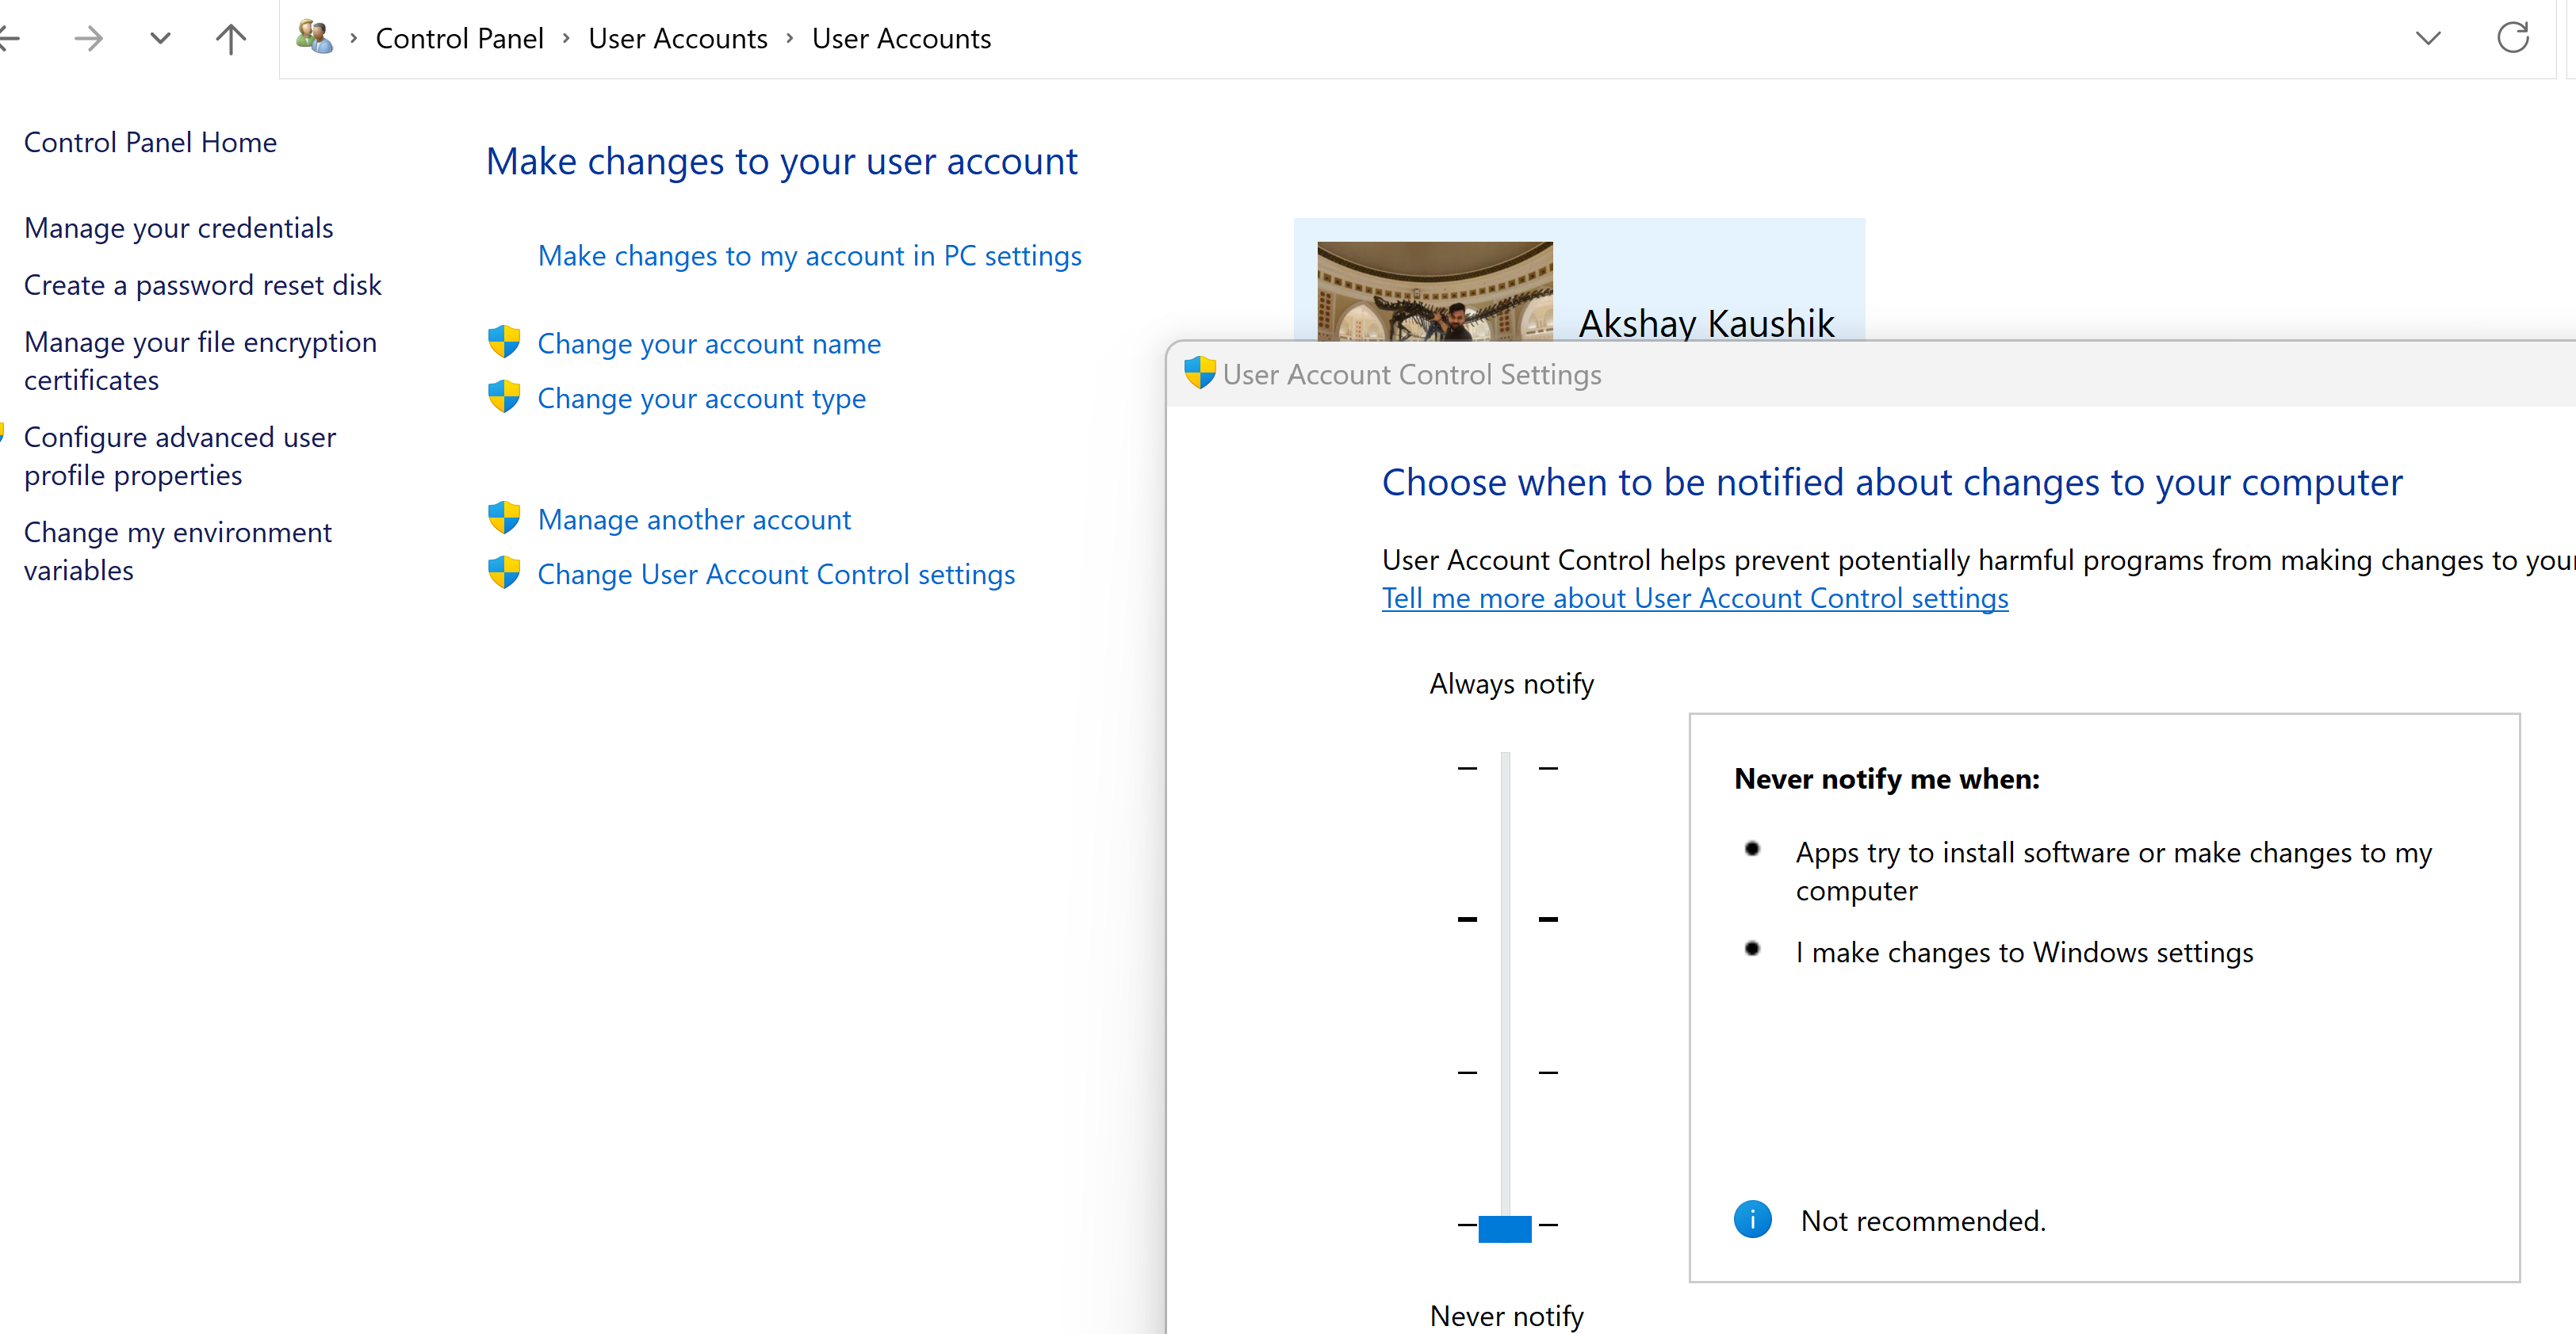Click shield icon beside Change your account name
This screenshot has height=1334, width=2576.
[504, 342]
